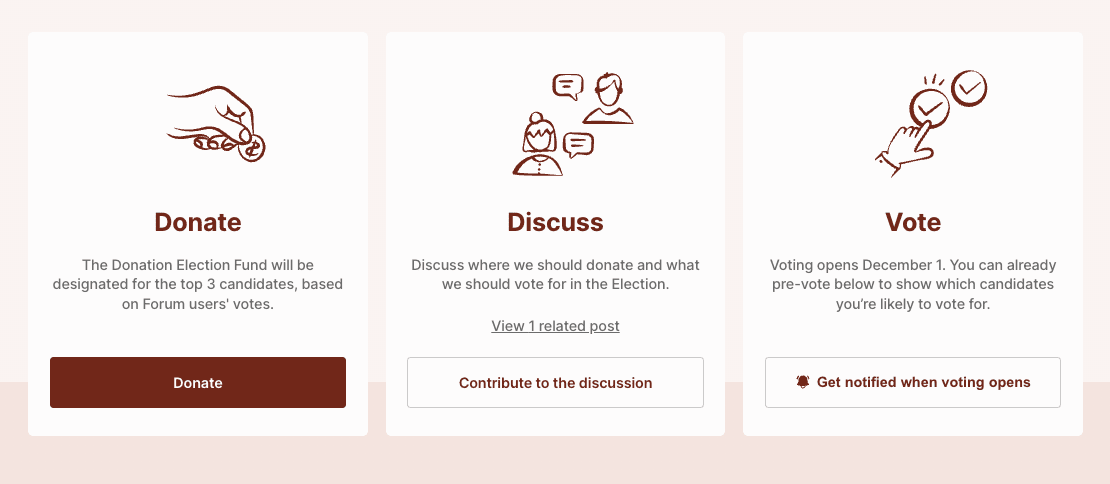1110x484 pixels.
Task: Click the Donation Election Fund description text
Action: [x=198, y=285]
